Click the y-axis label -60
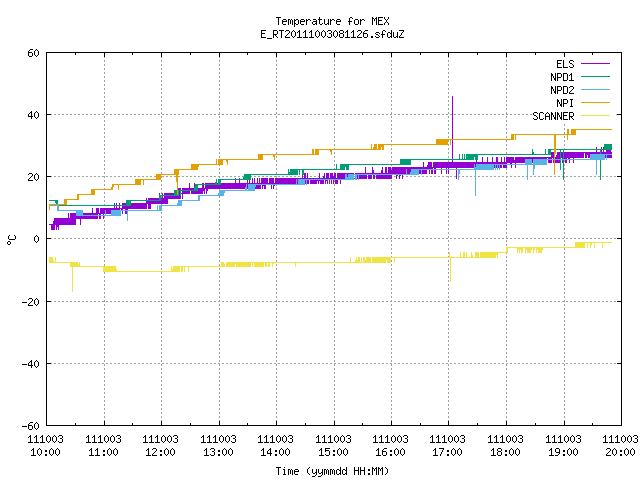This screenshot has height=480, width=640. pos(31,426)
